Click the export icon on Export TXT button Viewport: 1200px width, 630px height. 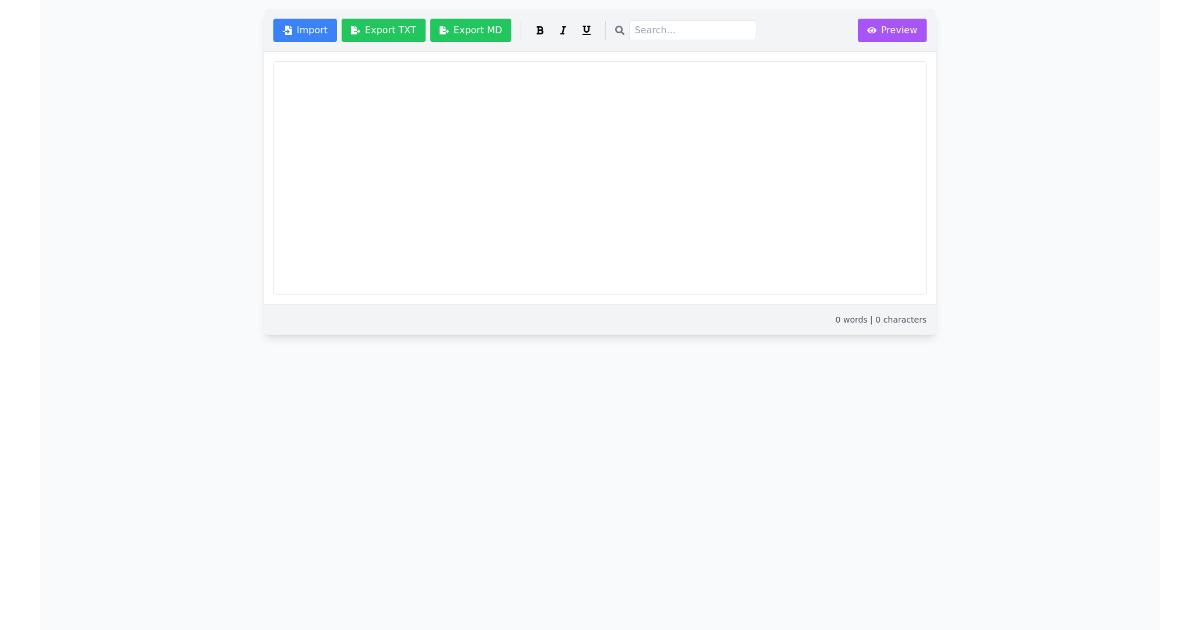pyautogui.click(x=356, y=30)
